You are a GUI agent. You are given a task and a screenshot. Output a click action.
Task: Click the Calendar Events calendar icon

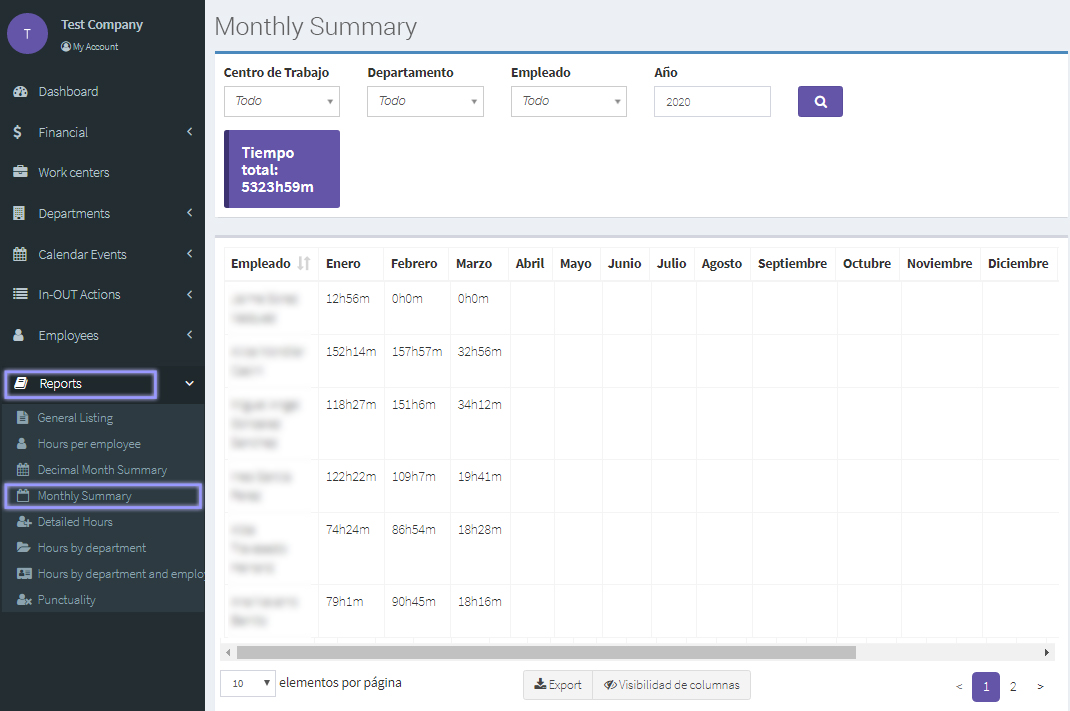[x=19, y=254]
